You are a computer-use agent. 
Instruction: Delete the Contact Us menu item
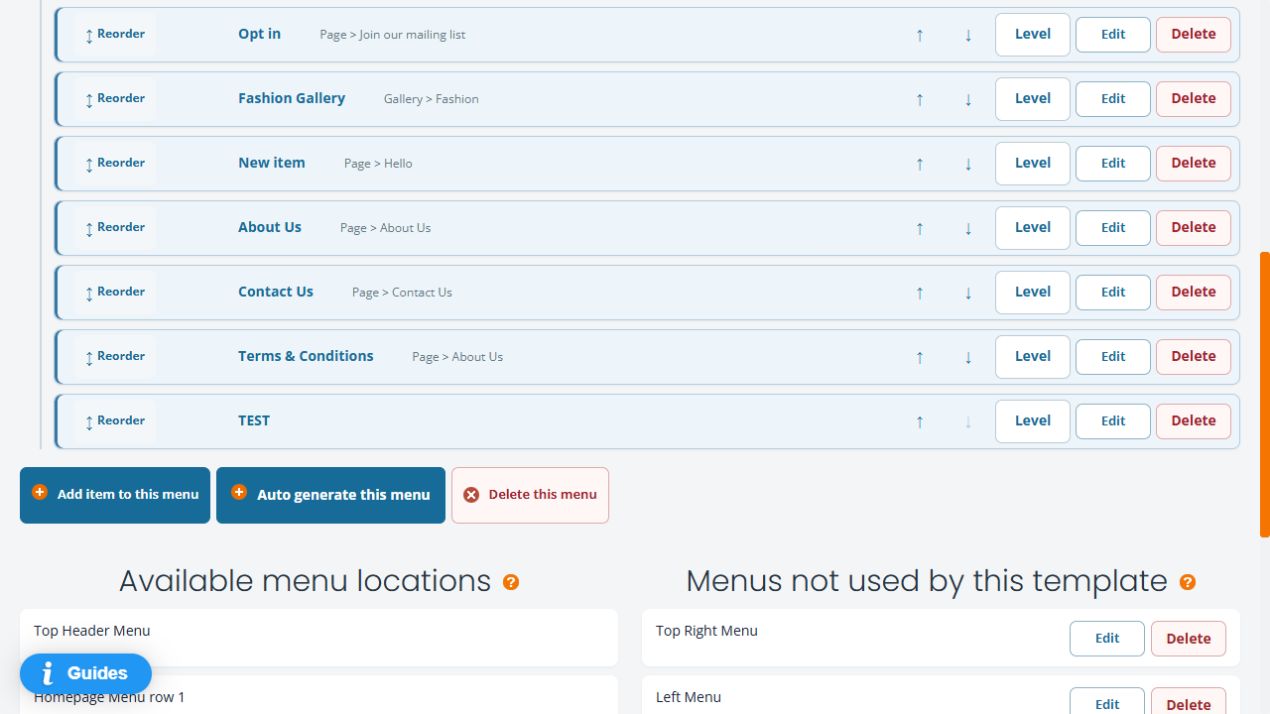[1193, 292]
